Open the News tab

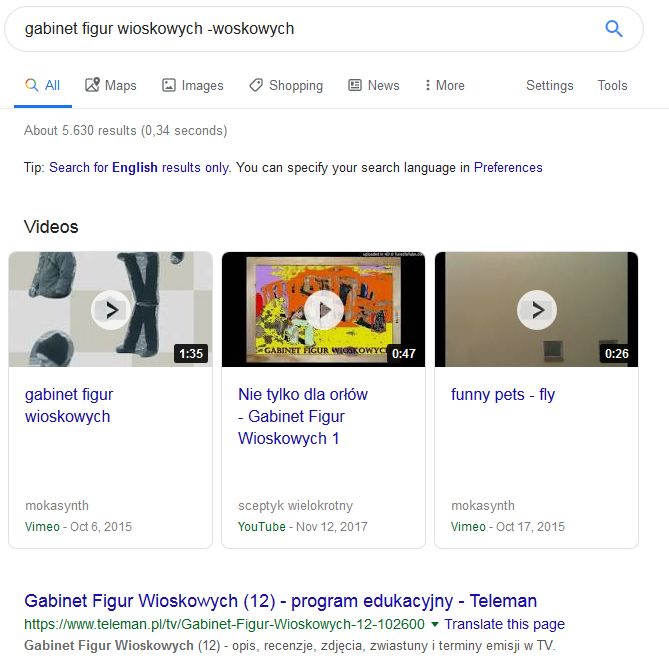373,85
